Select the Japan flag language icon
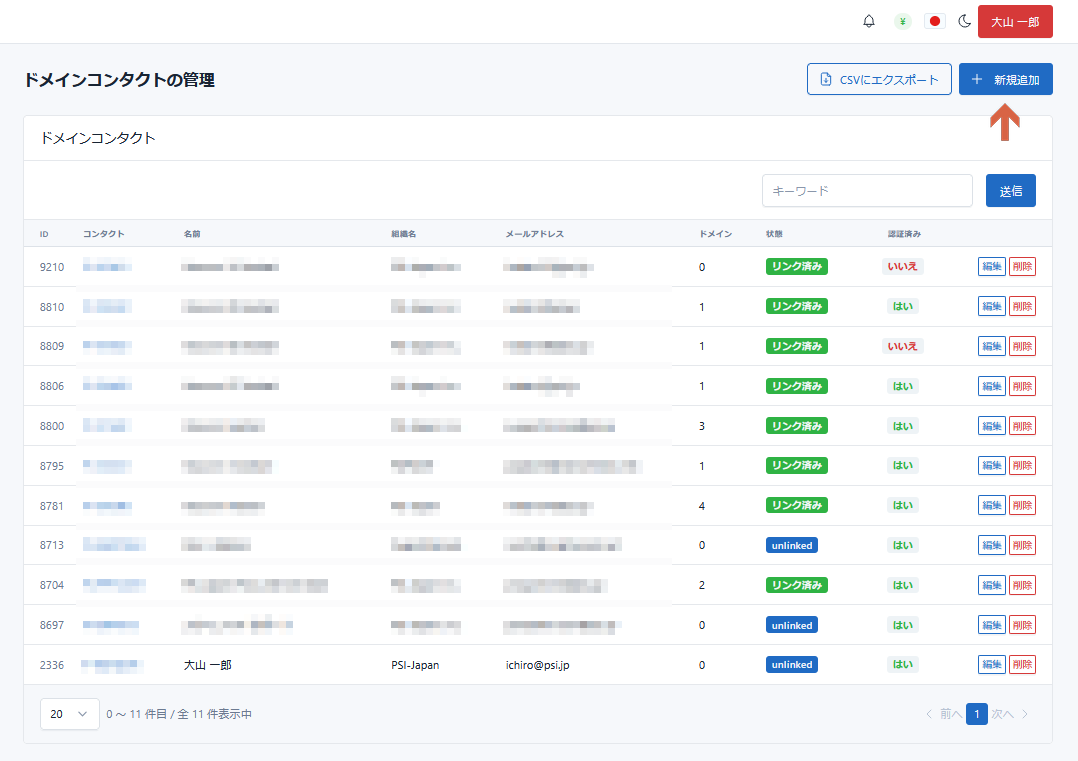 pos(935,21)
